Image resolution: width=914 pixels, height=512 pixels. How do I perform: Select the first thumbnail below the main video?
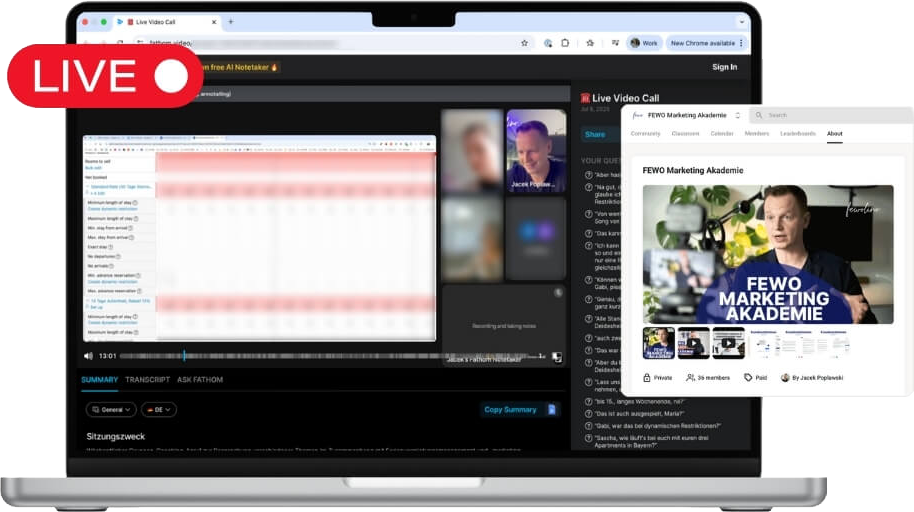tap(658, 343)
